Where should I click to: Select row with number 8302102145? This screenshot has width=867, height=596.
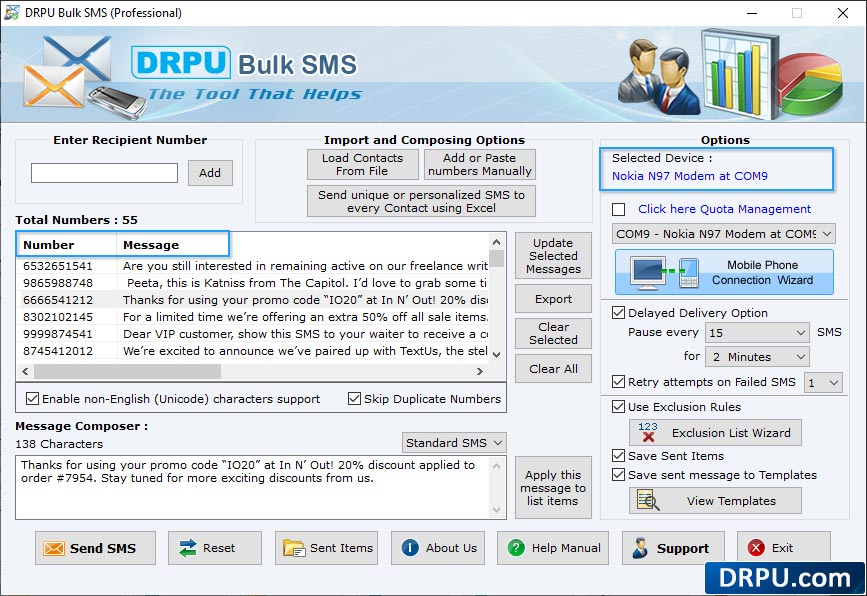click(x=254, y=317)
